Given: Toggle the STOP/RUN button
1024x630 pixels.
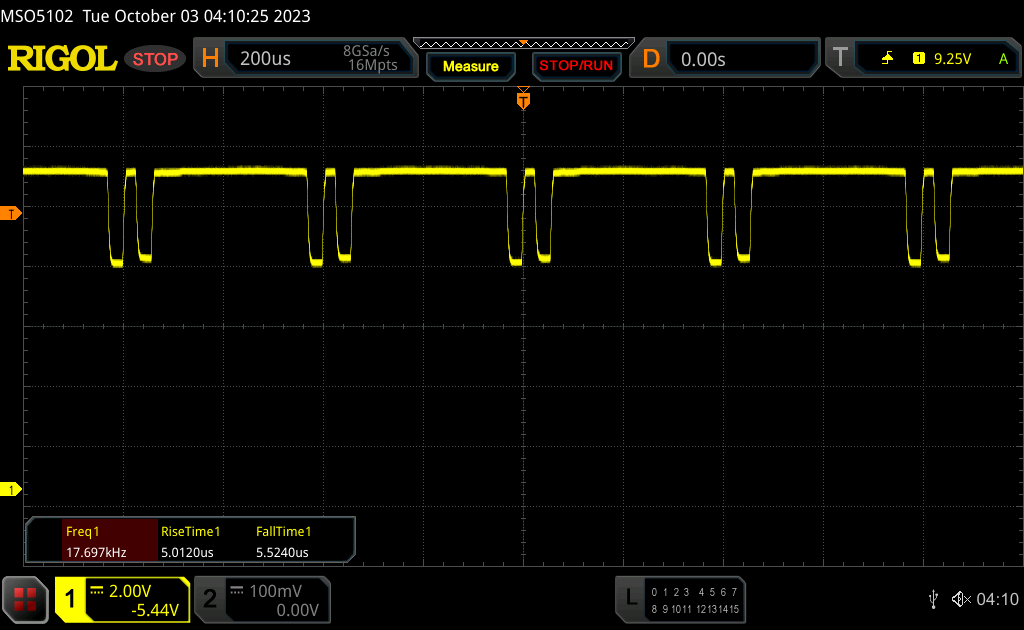Looking at the screenshot, I should [576, 66].
